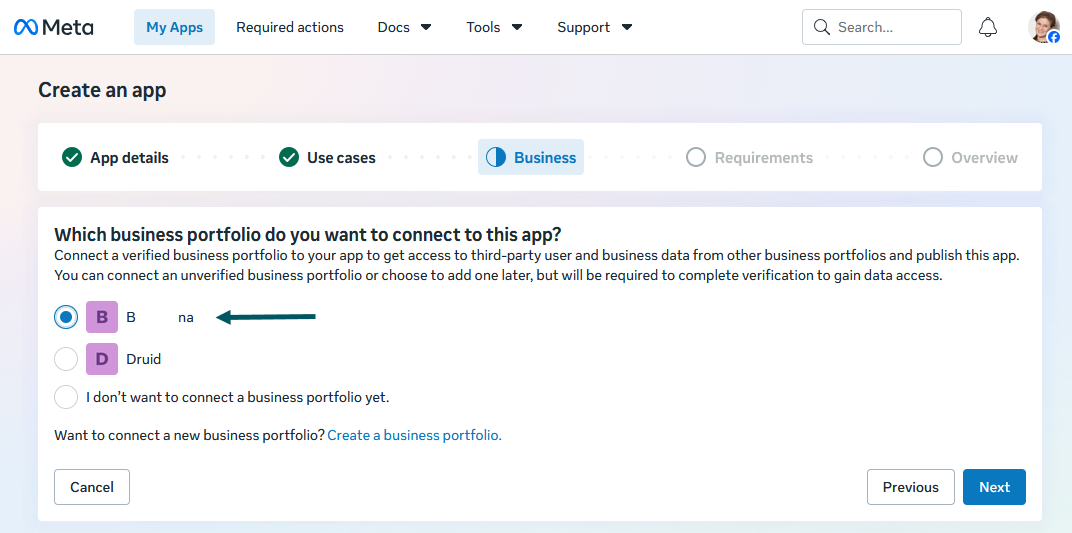Viewport: 1072px width, 533px height.
Task: Click the Requirements empty step circle
Action: (695, 157)
